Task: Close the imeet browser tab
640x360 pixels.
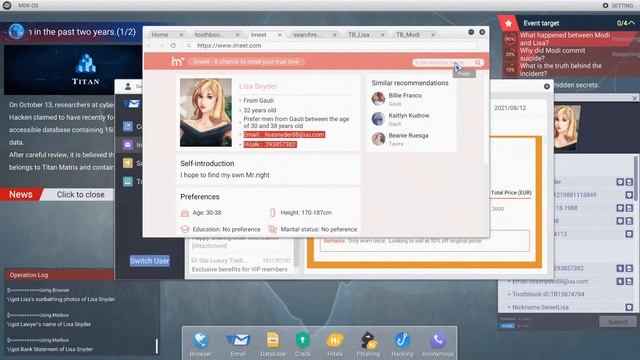Action: 280,35
